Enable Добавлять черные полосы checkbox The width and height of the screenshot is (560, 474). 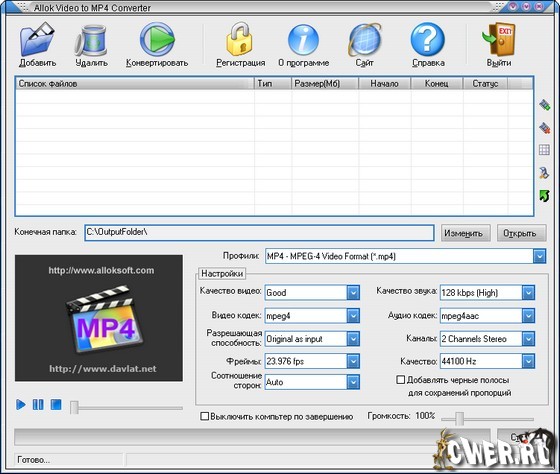click(401, 380)
